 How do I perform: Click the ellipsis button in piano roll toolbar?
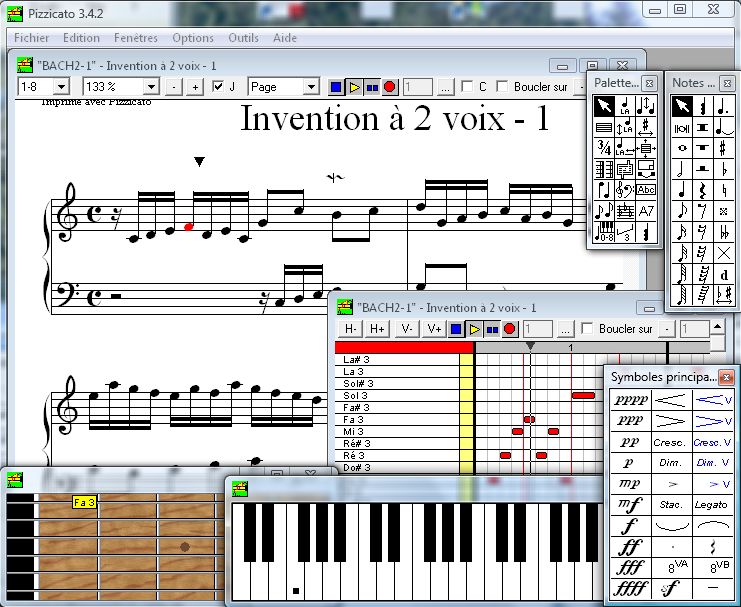[565, 329]
